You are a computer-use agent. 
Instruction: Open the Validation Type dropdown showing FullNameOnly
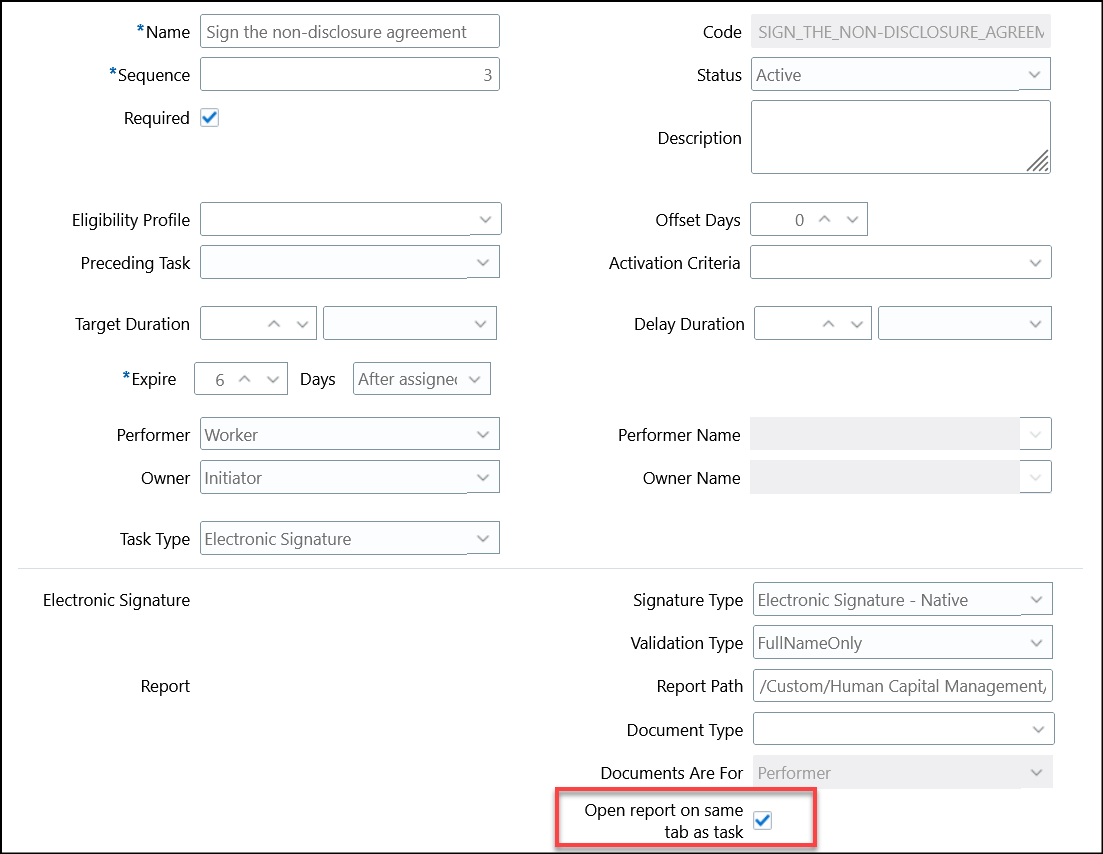coord(1037,641)
